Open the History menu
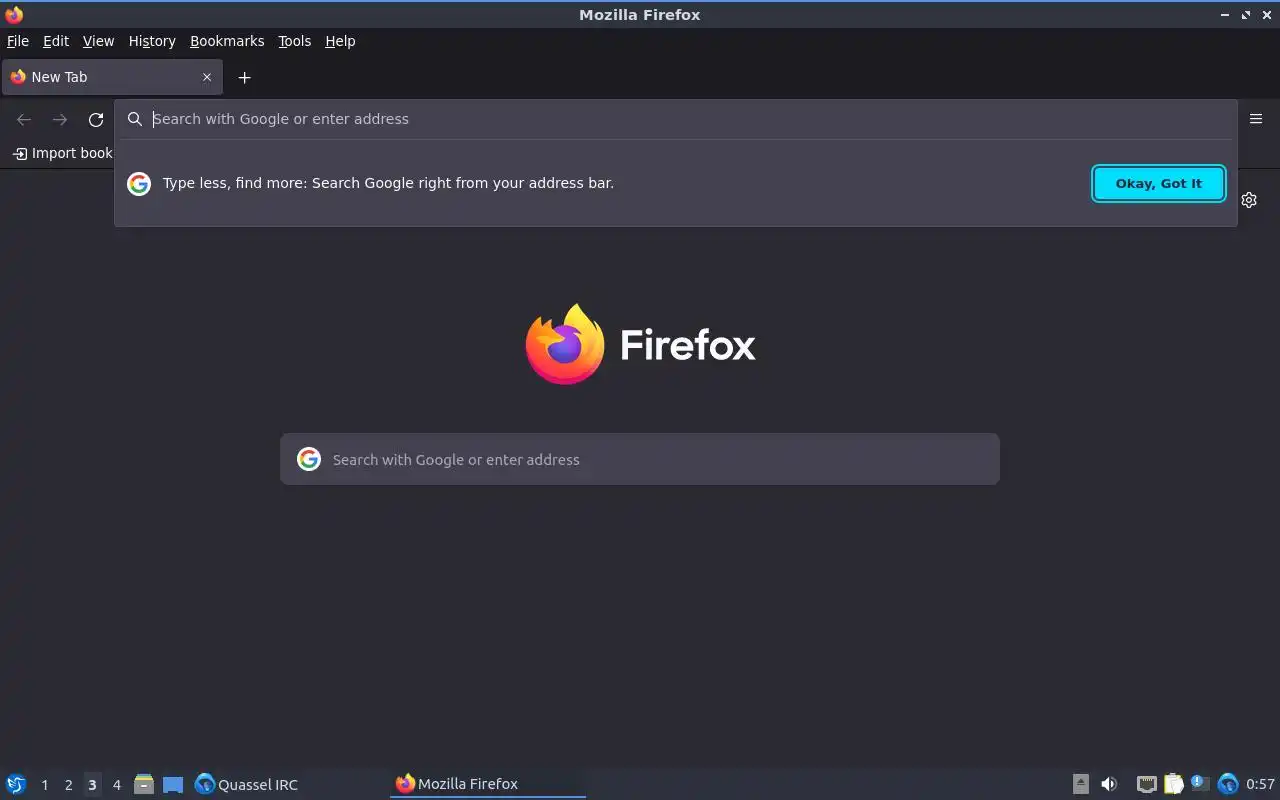The height and width of the screenshot is (800, 1280). [152, 41]
